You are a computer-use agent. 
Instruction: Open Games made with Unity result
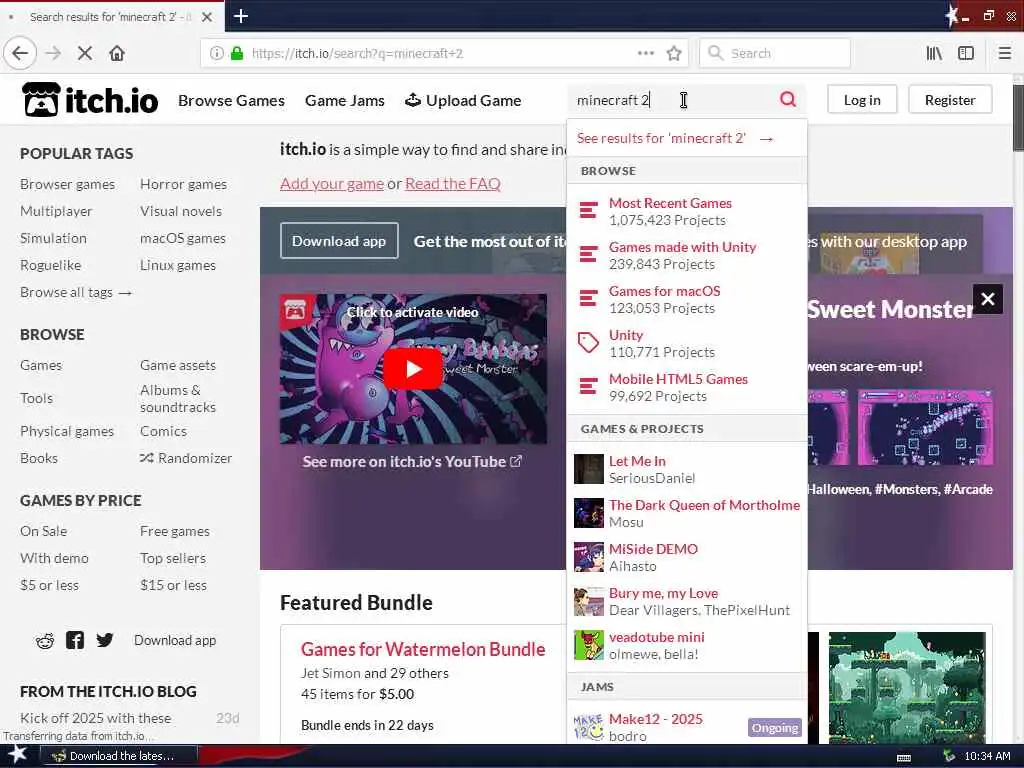click(687, 255)
